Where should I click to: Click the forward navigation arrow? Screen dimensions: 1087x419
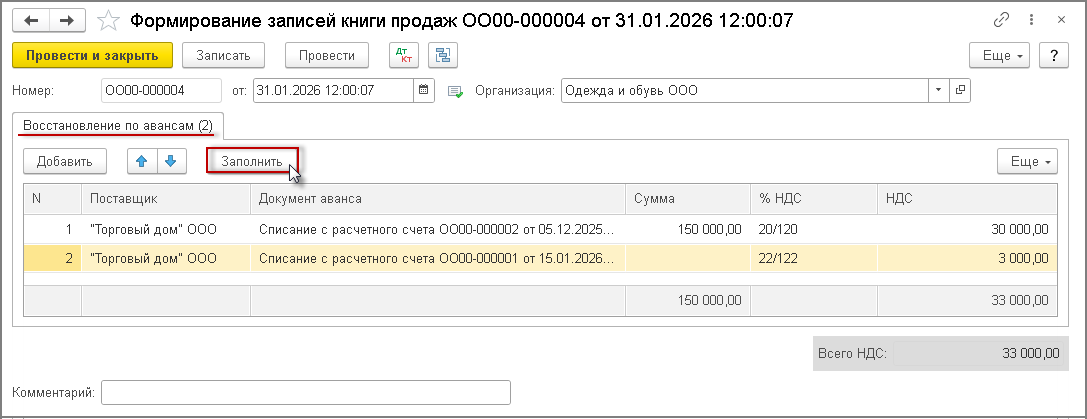(x=67, y=20)
